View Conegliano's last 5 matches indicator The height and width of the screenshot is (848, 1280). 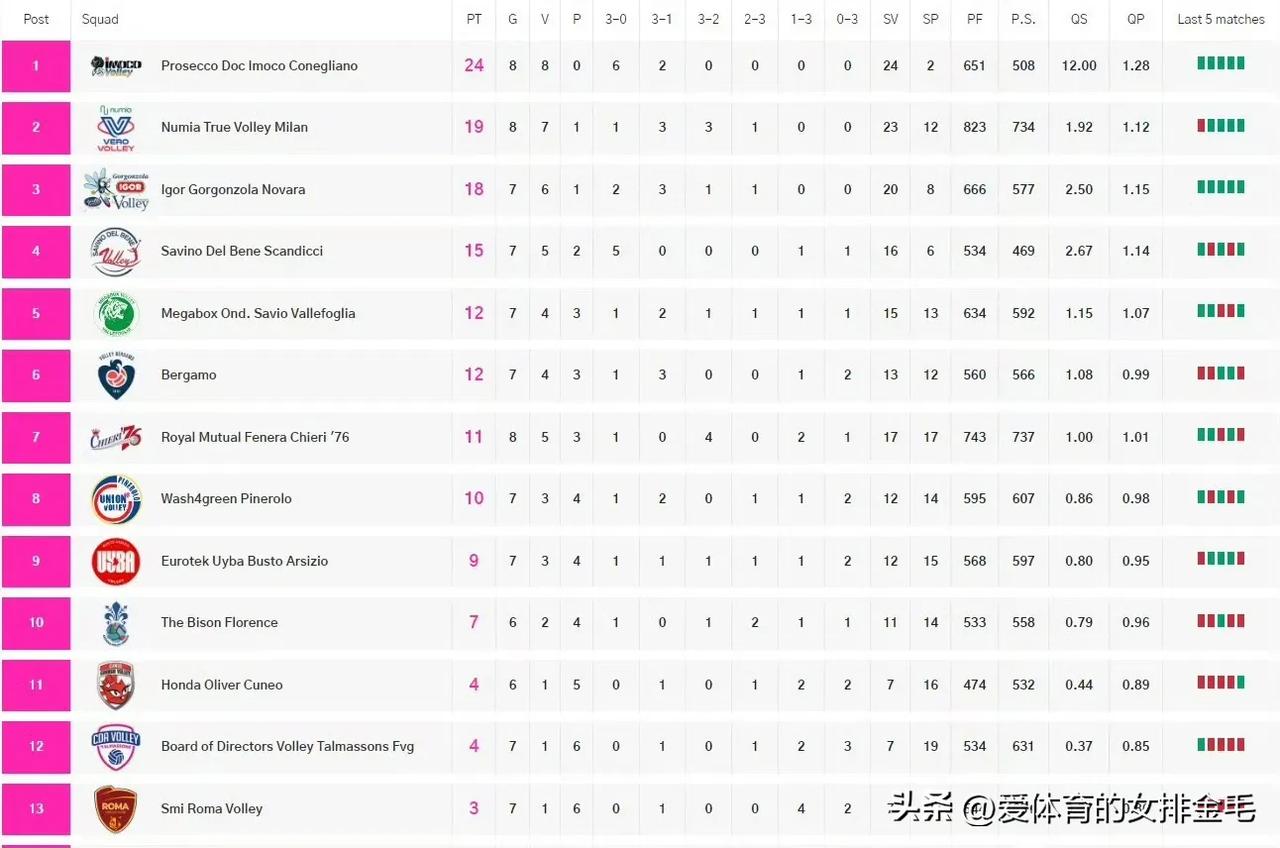pos(1221,63)
